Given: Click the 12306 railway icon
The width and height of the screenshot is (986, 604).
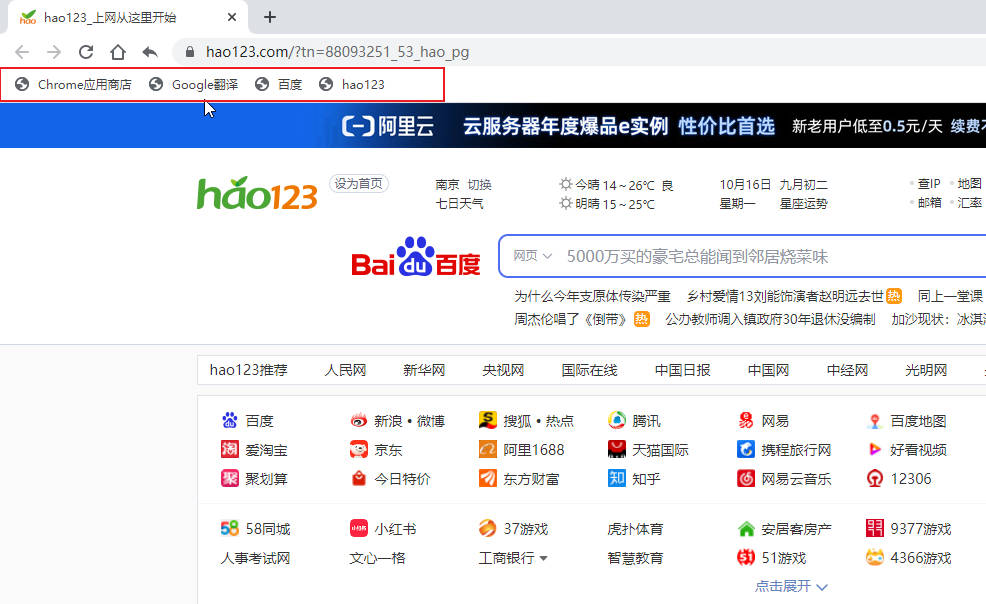Looking at the screenshot, I should [875, 478].
